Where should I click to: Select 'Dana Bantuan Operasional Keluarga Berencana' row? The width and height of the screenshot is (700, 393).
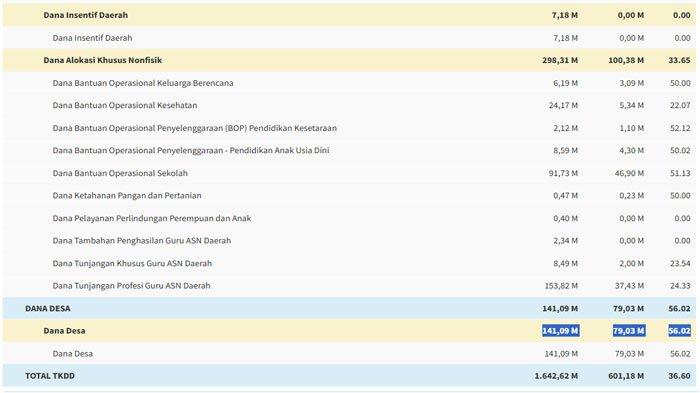click(x=349, y=83)
